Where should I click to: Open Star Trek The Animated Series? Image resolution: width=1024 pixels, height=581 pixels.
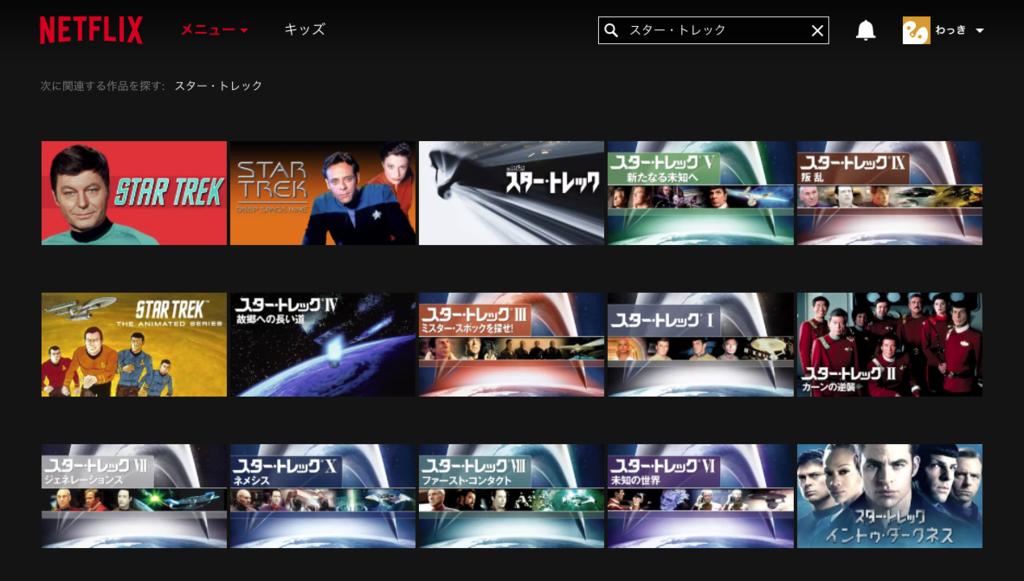coord(134,345)
